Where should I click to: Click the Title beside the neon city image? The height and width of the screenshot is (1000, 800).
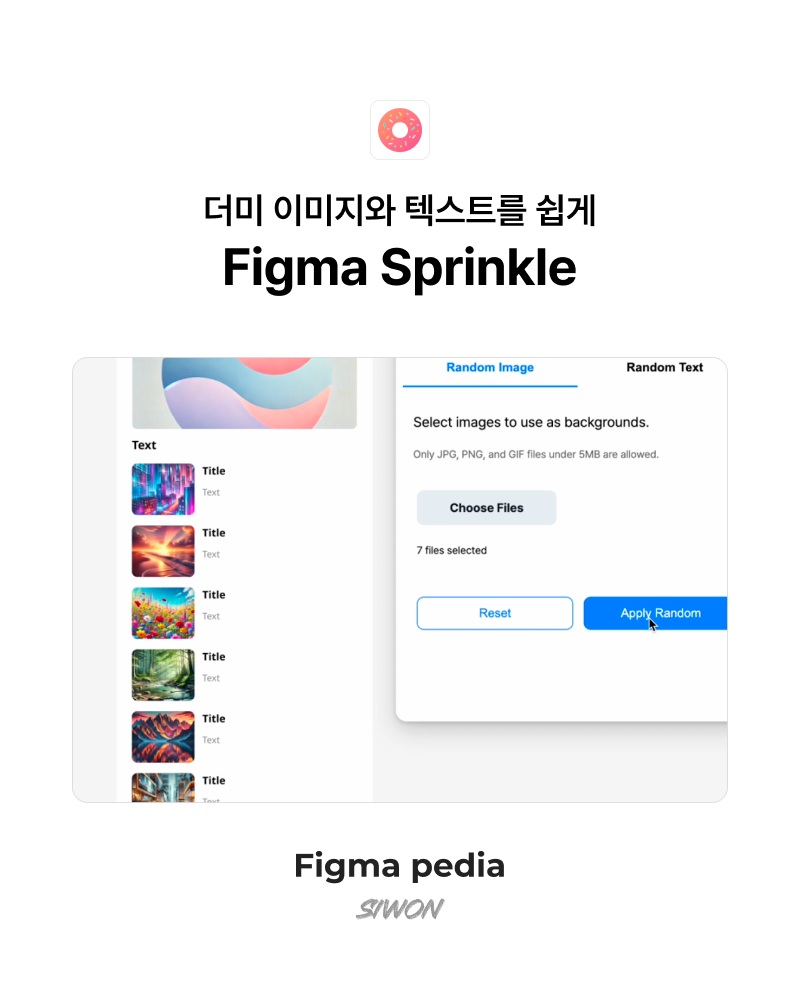pyautogui.click(x=214, y=471)
